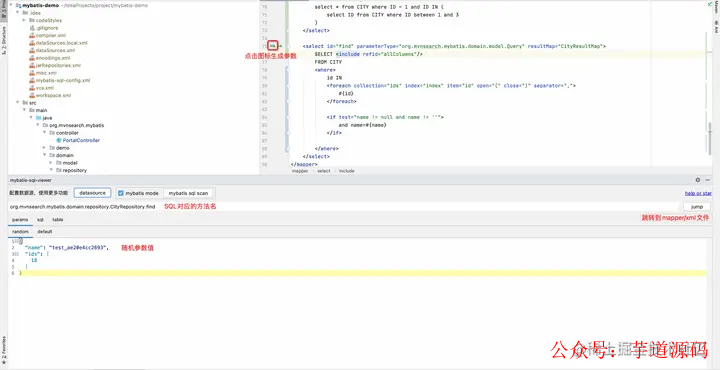
Task: Expand the model package
Action: 51,163
